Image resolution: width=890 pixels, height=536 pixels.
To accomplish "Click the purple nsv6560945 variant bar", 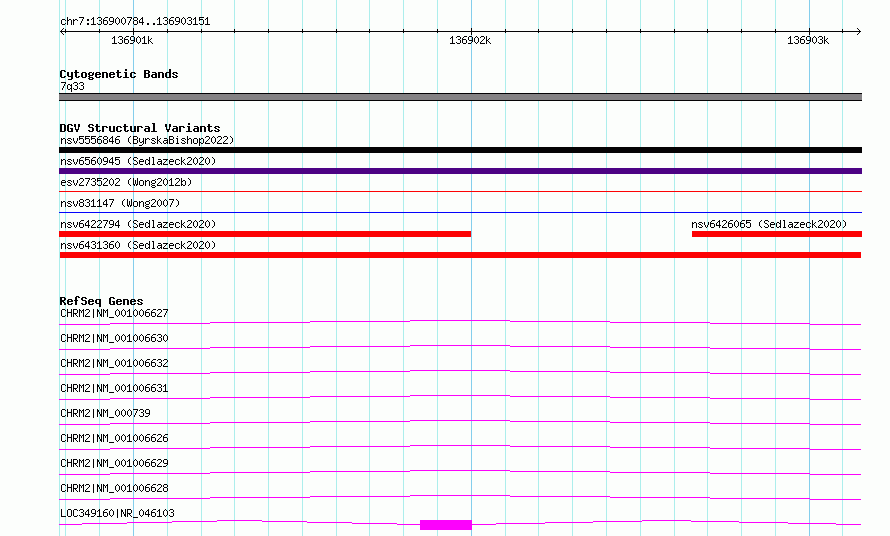I will click(x=460, y=171).
